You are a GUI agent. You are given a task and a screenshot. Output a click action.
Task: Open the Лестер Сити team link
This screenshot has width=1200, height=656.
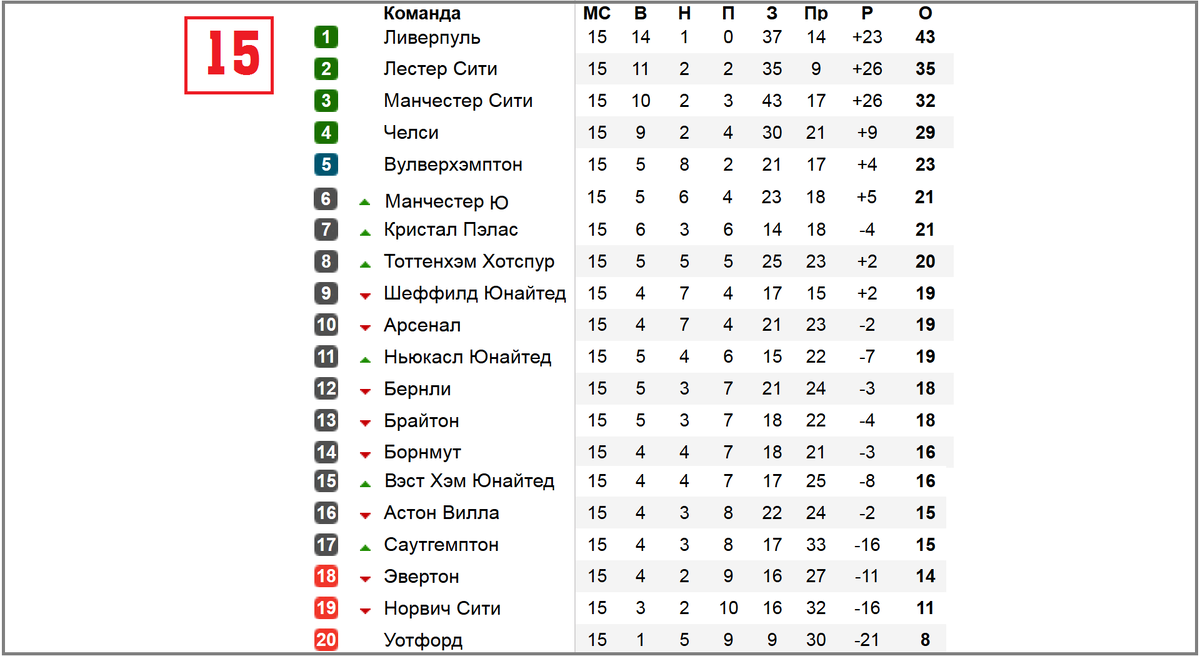440,69
